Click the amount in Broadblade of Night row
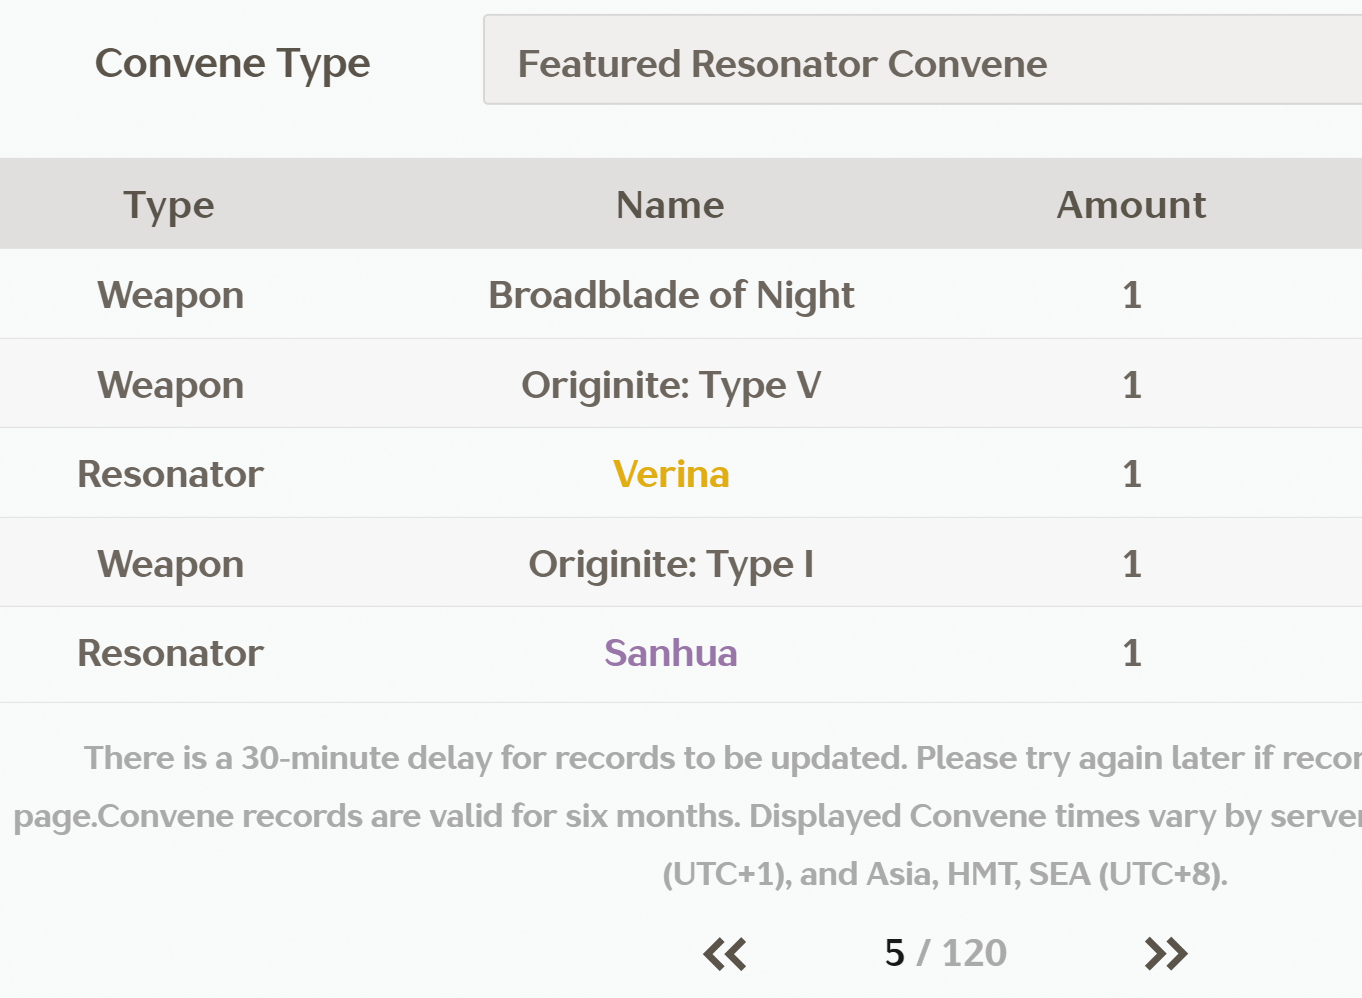Viewport: 1362px width, 998px height. point(1131,295)
